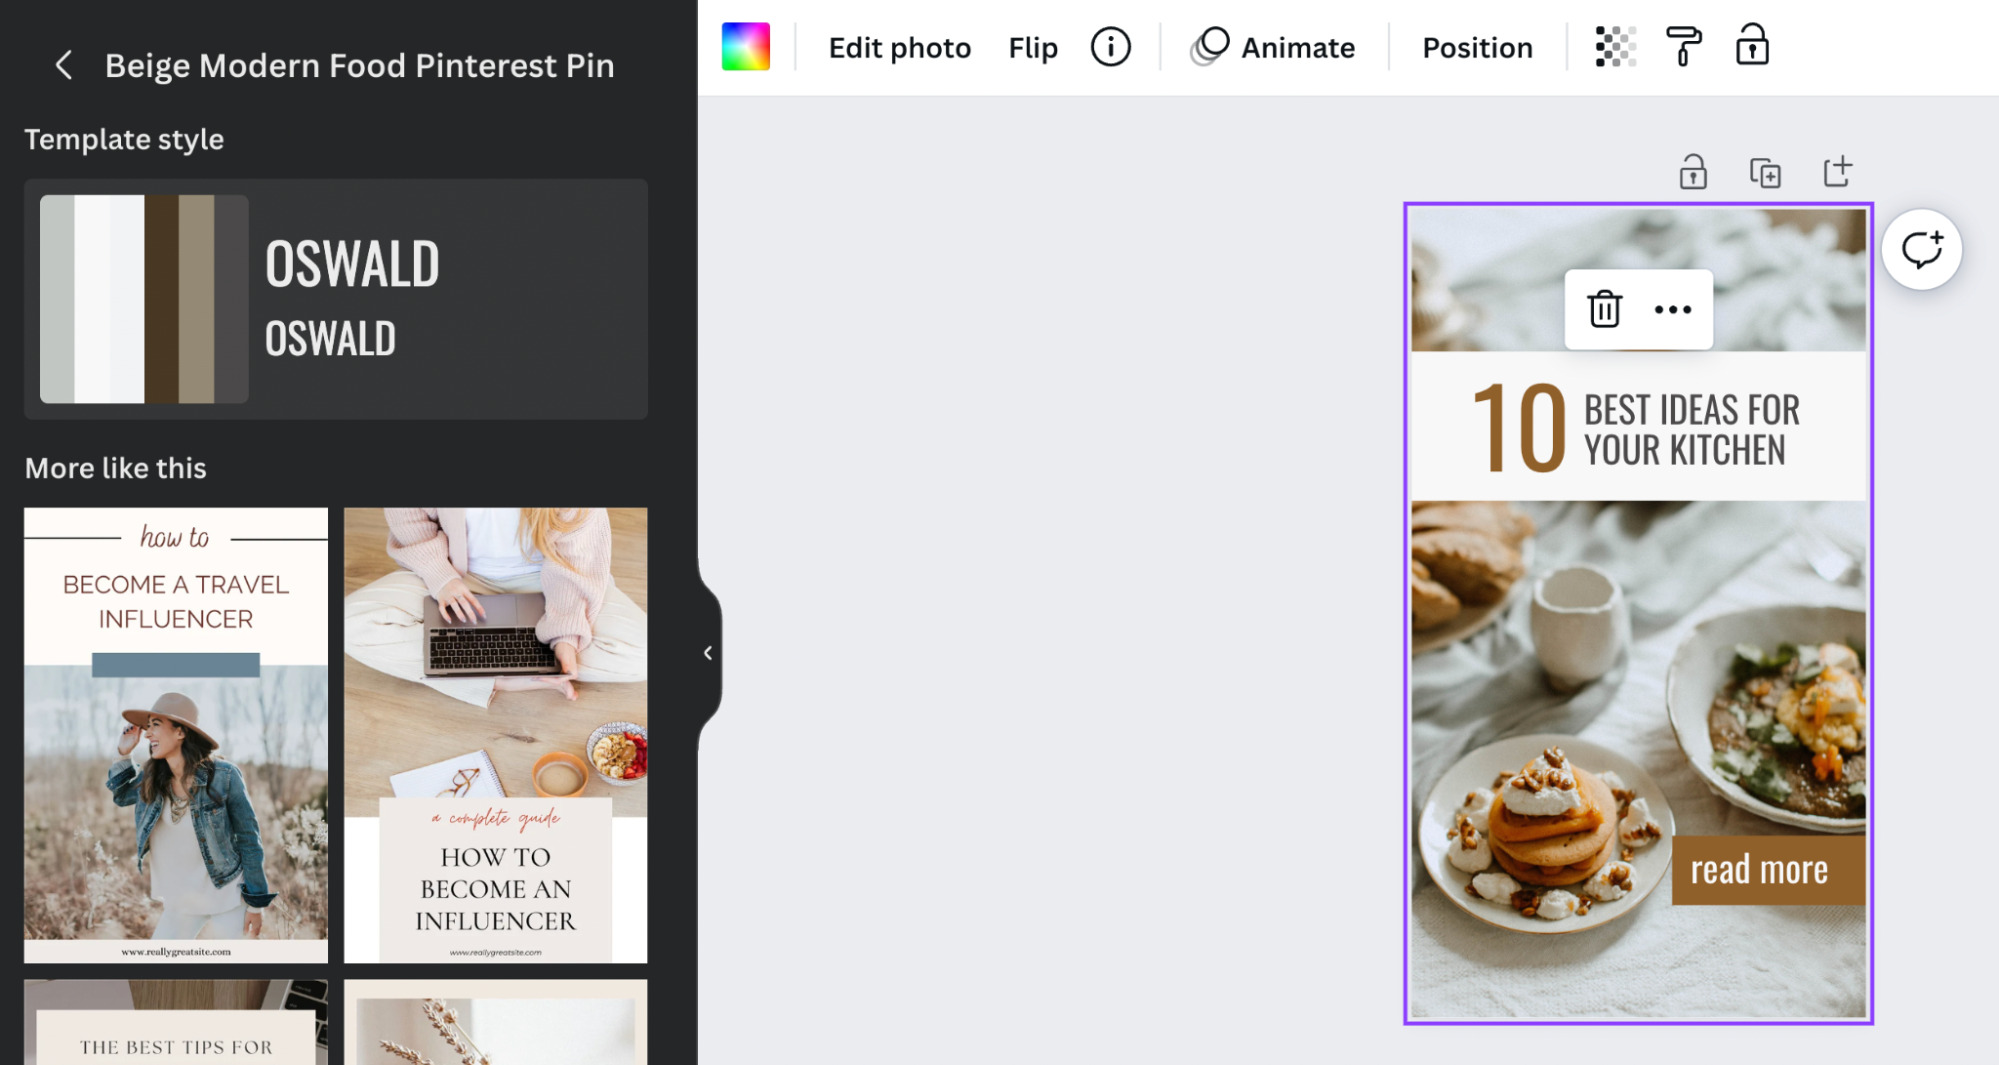Viewport: 1999px width, 1065px height.
Task: Collapse the left panel with the chevron
Action: 708,652
